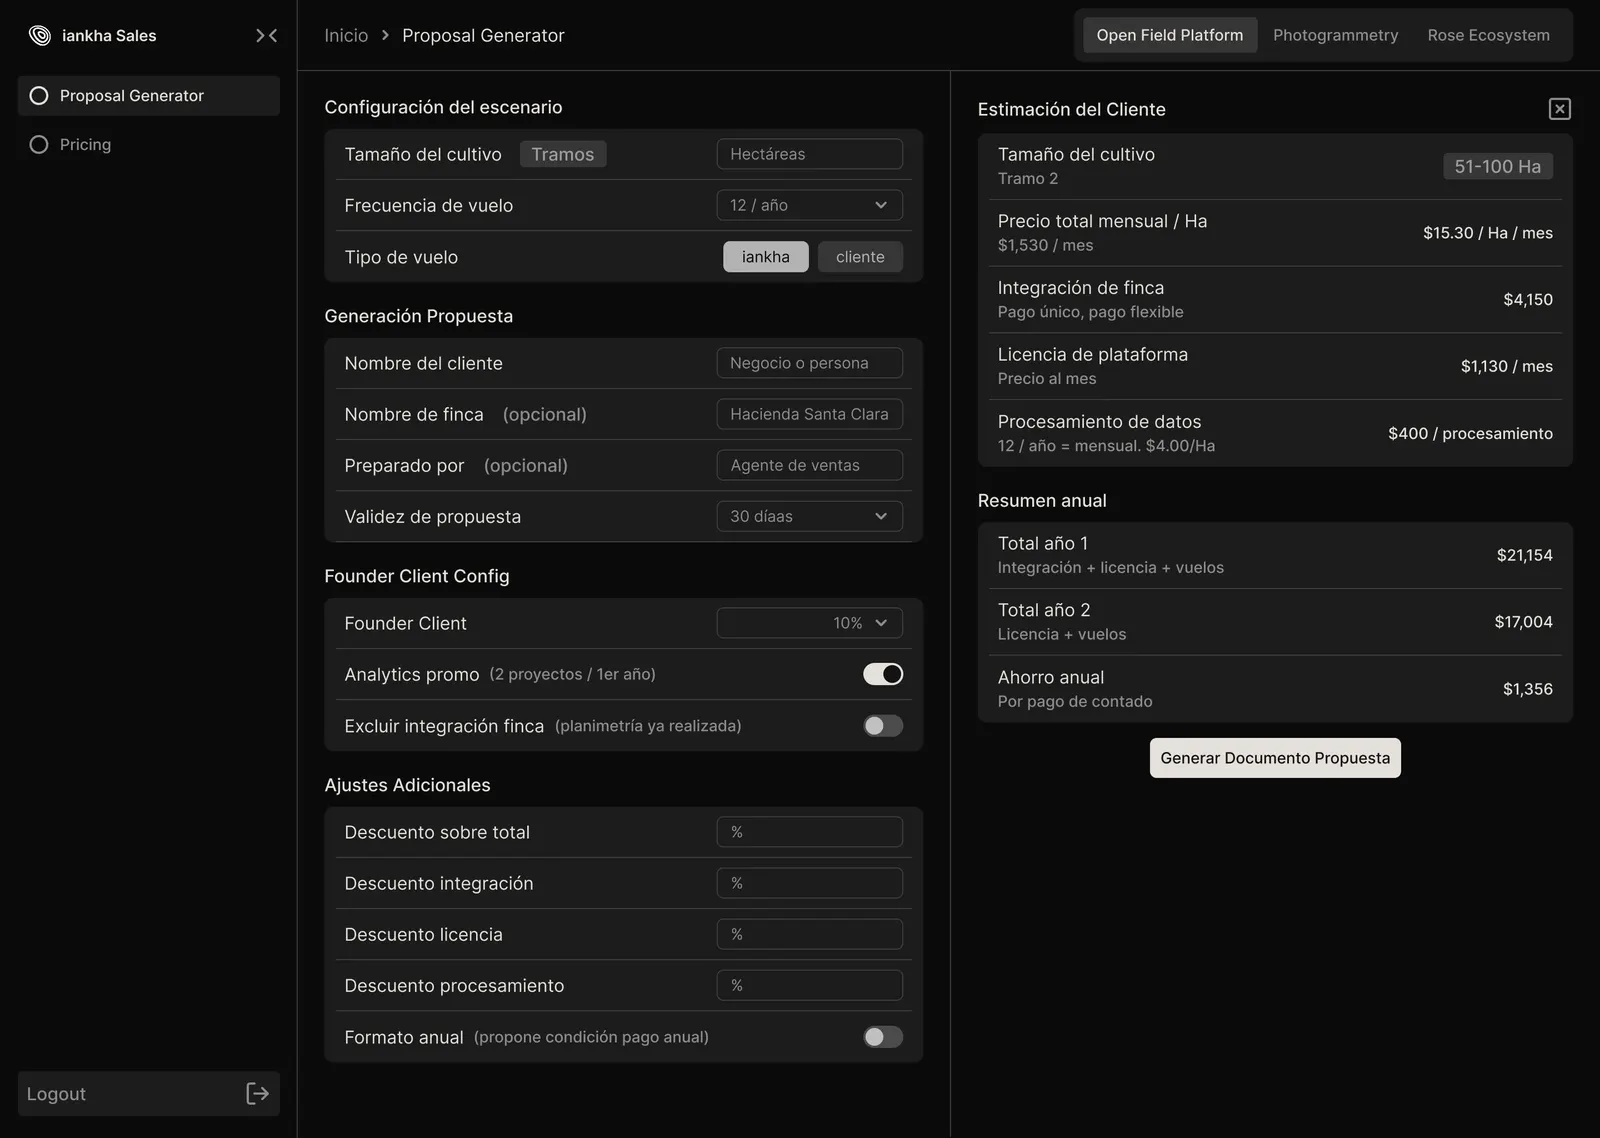This screenshot has height=1138, width=1600.
Task: Go to Inicio breadcrumb link
Action: pos(346,35)
